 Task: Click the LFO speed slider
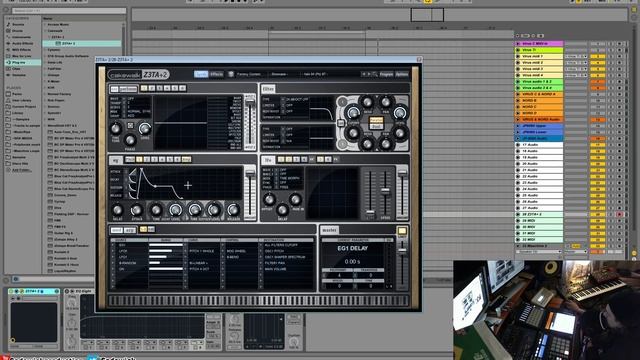click(x=385, y=194)
